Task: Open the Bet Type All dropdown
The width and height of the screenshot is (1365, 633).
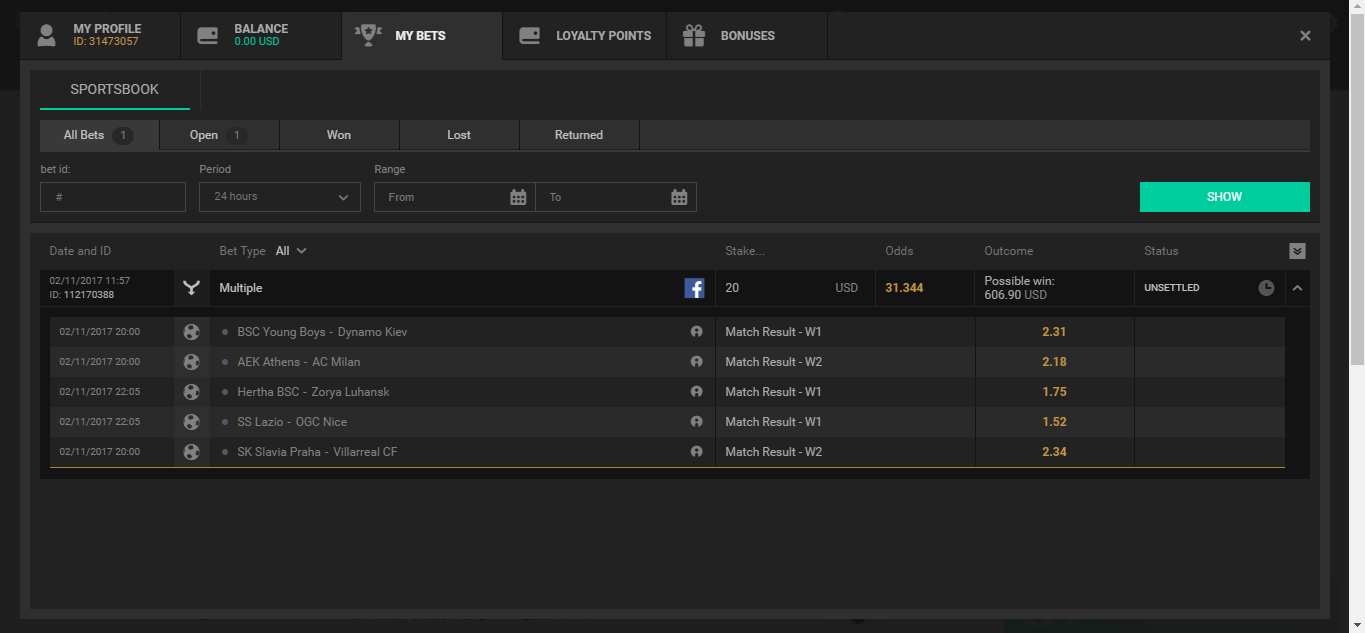Action: 290,251
